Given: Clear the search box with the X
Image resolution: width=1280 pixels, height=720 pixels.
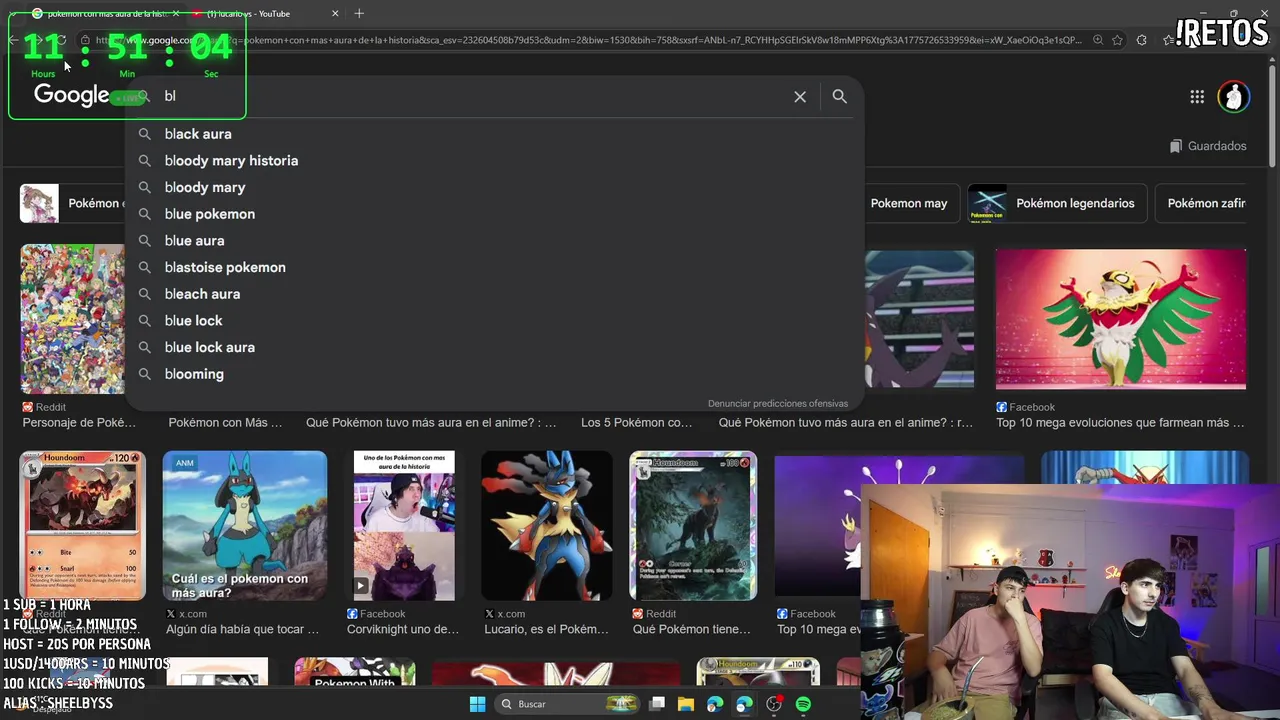Looking at the screenshot, I should click(x=800, y=97).
